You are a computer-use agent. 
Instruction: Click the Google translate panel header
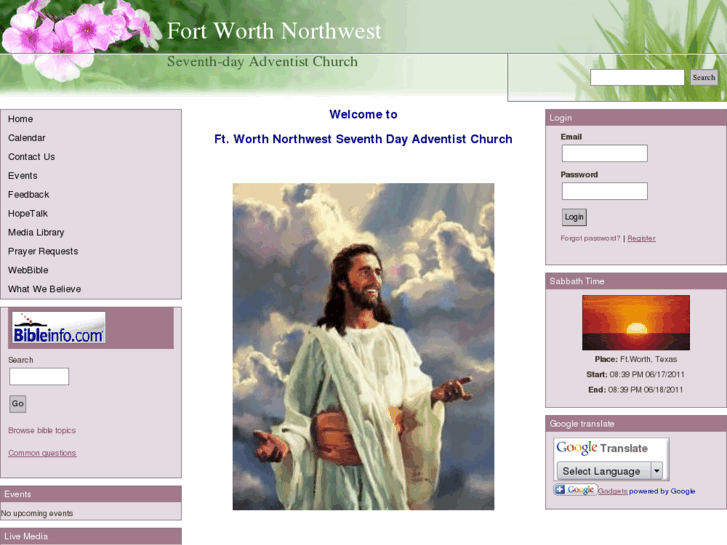636,423
